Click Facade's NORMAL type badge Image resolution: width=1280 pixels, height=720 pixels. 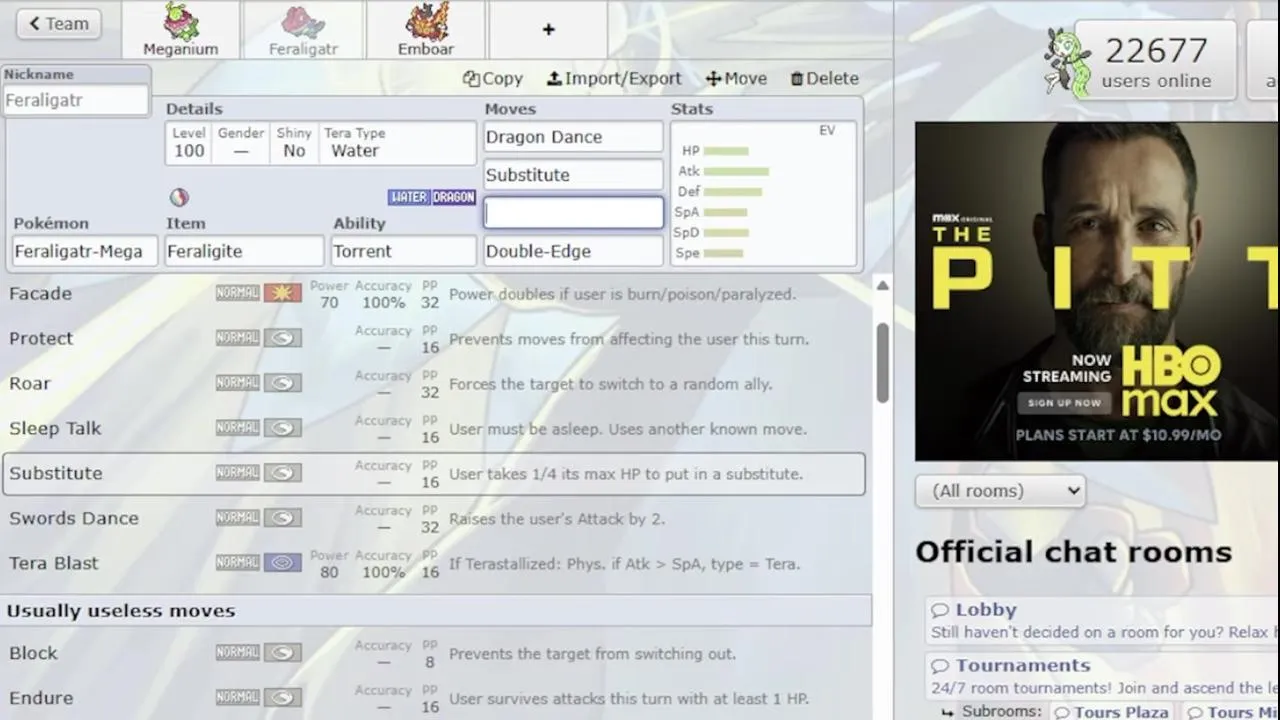238,293
